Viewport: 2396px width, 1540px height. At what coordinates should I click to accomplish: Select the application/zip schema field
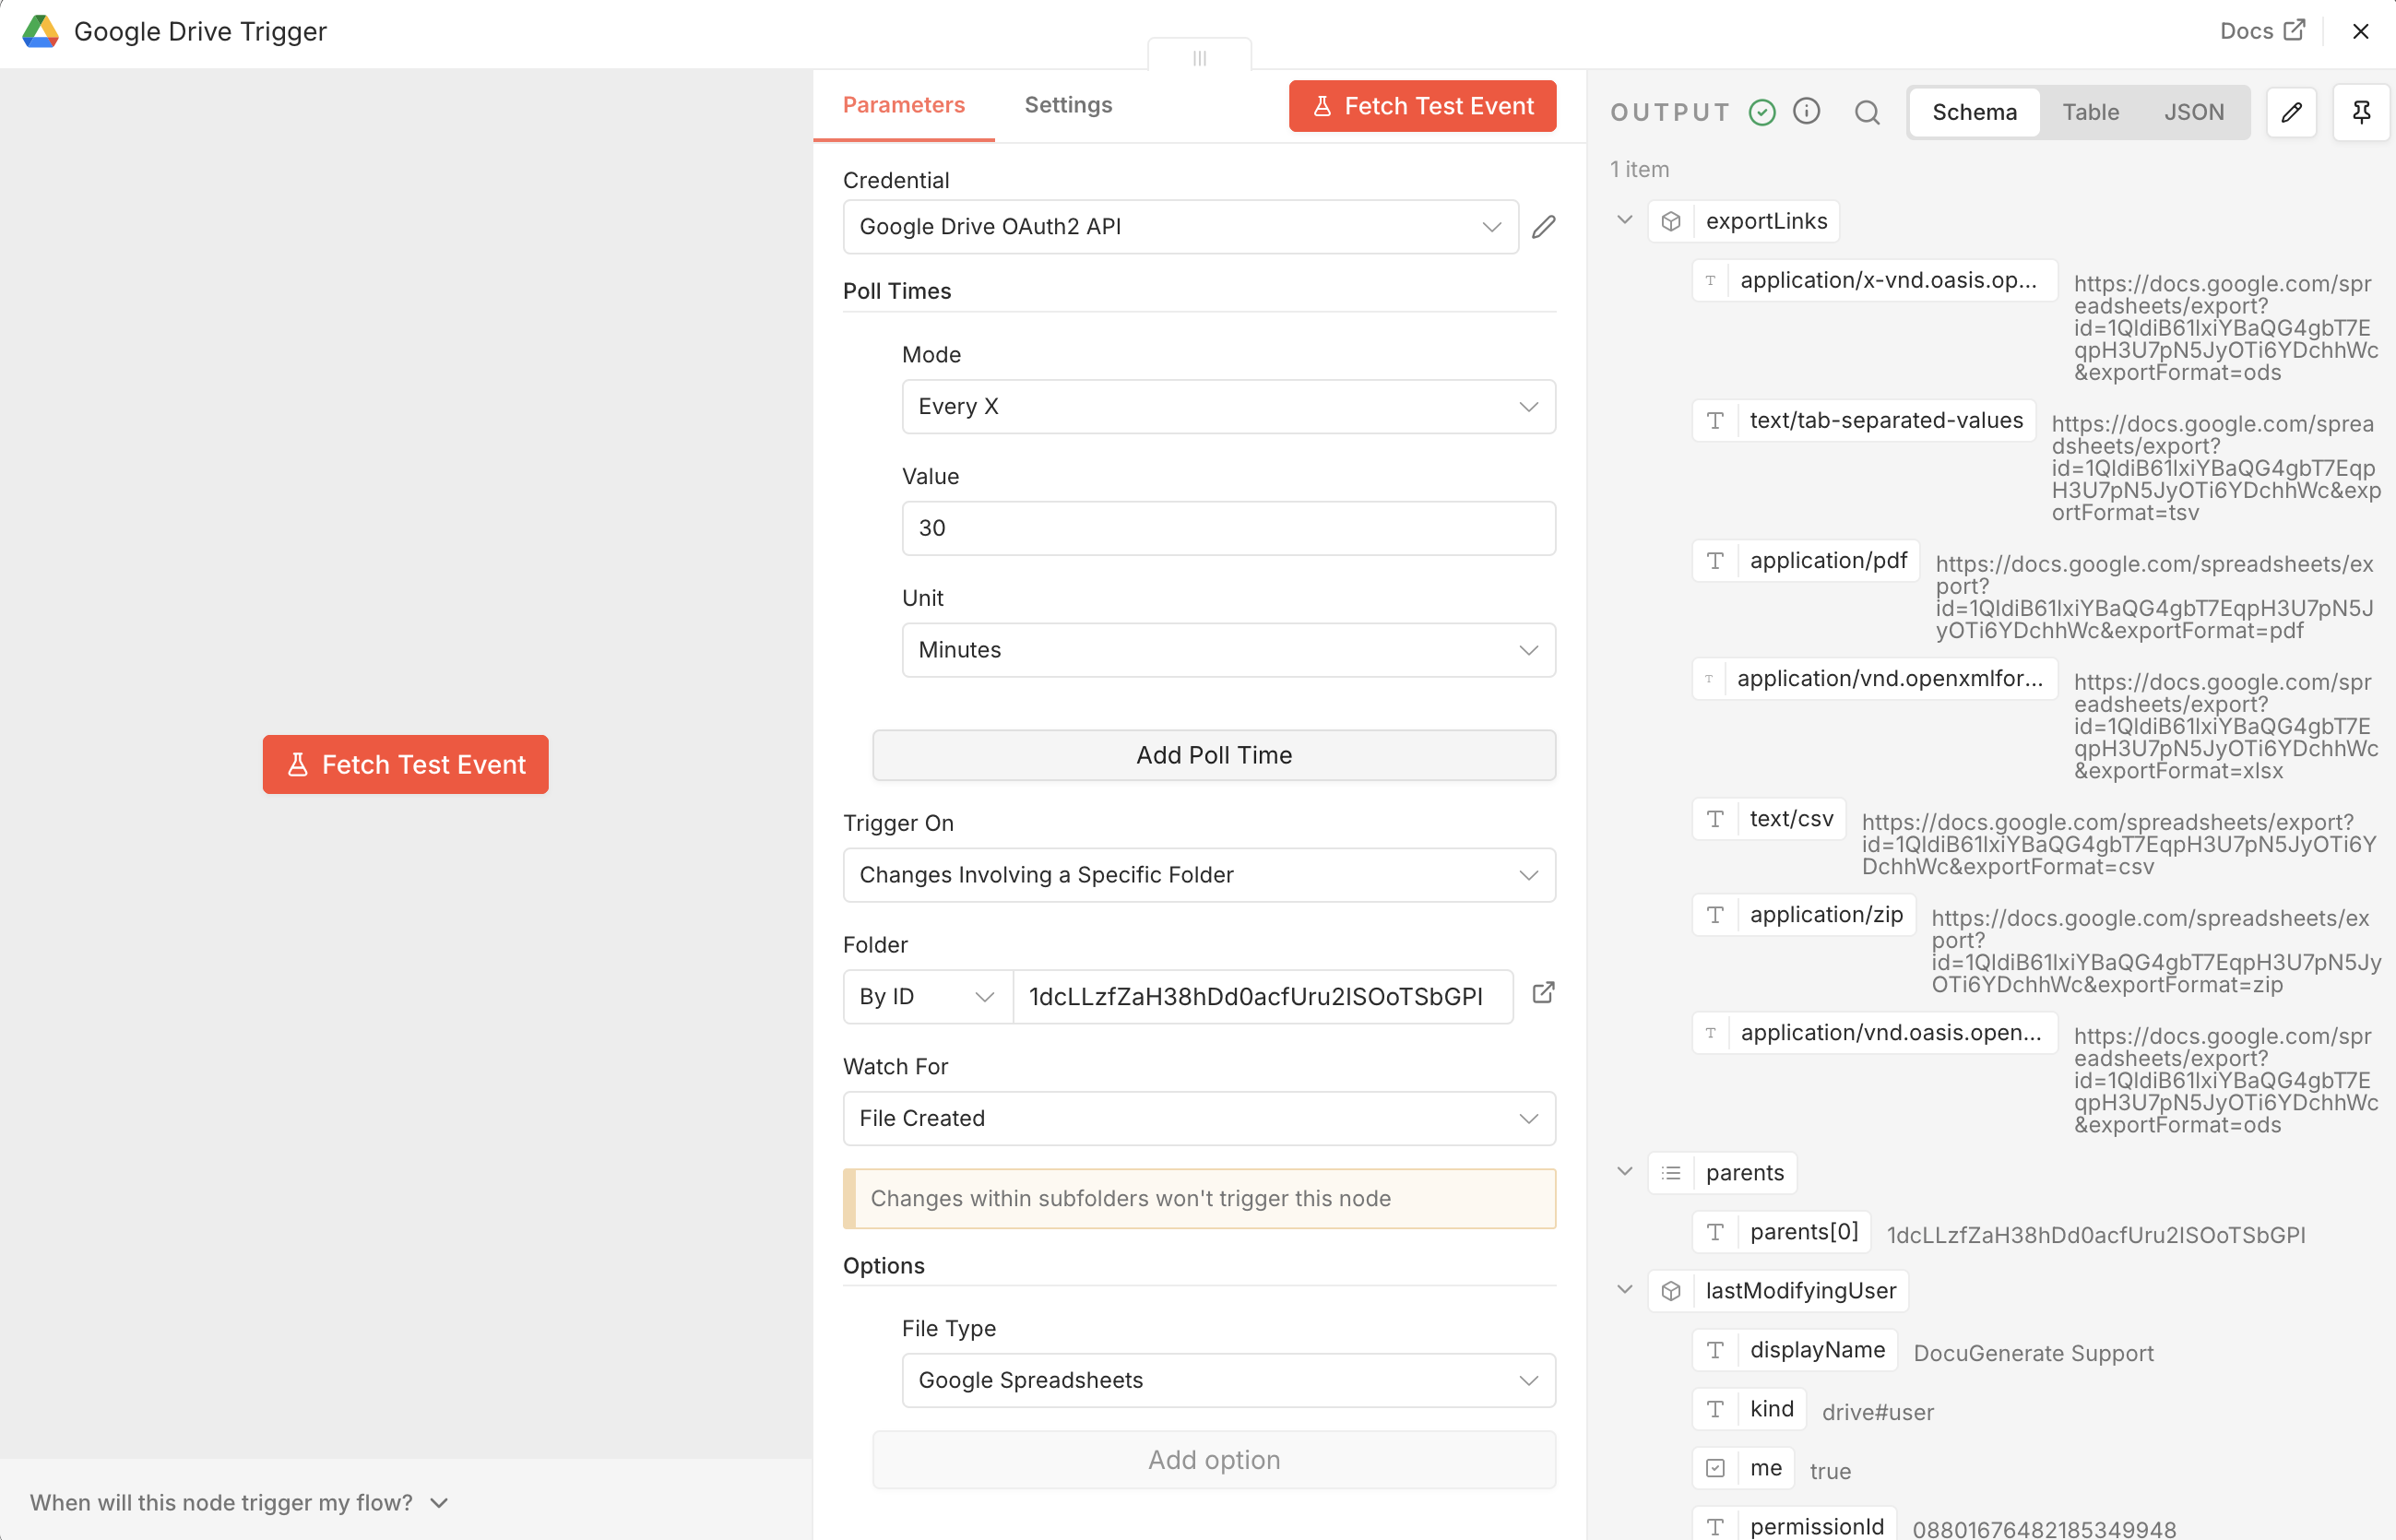tap(1804, 915)
